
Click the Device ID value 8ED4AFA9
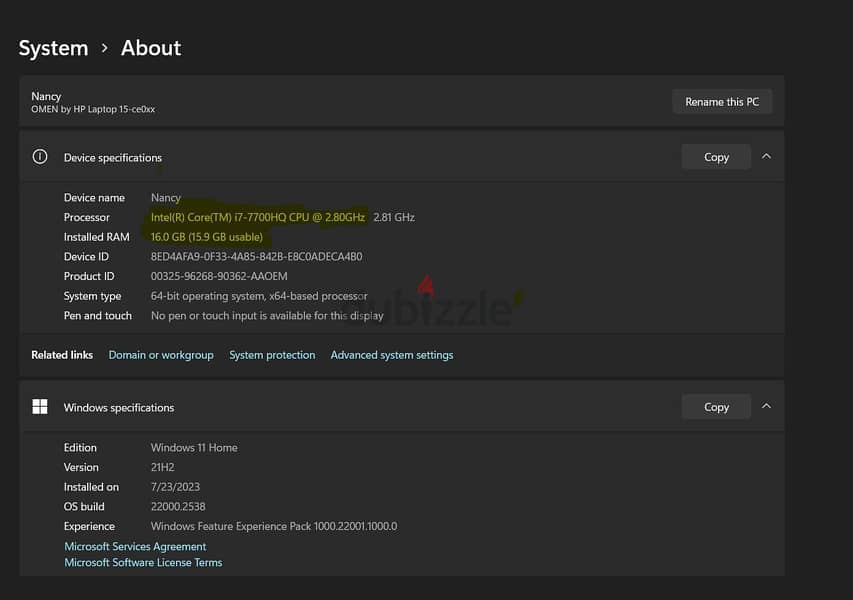tap(256, 256)
